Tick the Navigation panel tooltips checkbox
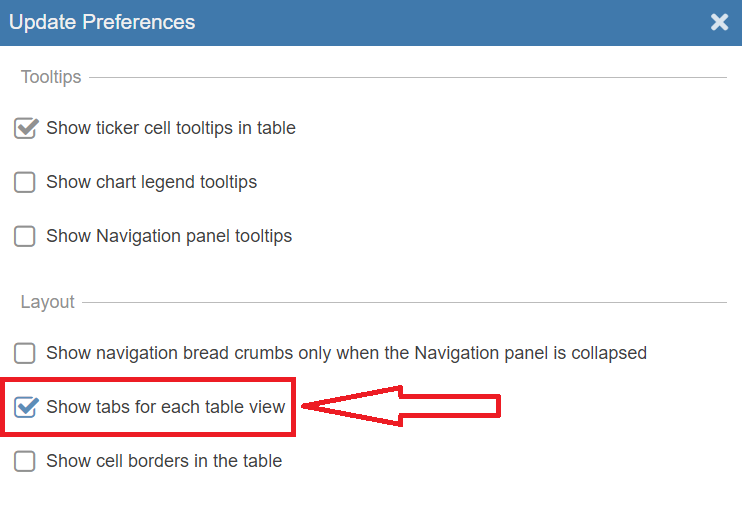The image size is (742, 517). click(25, 236)
